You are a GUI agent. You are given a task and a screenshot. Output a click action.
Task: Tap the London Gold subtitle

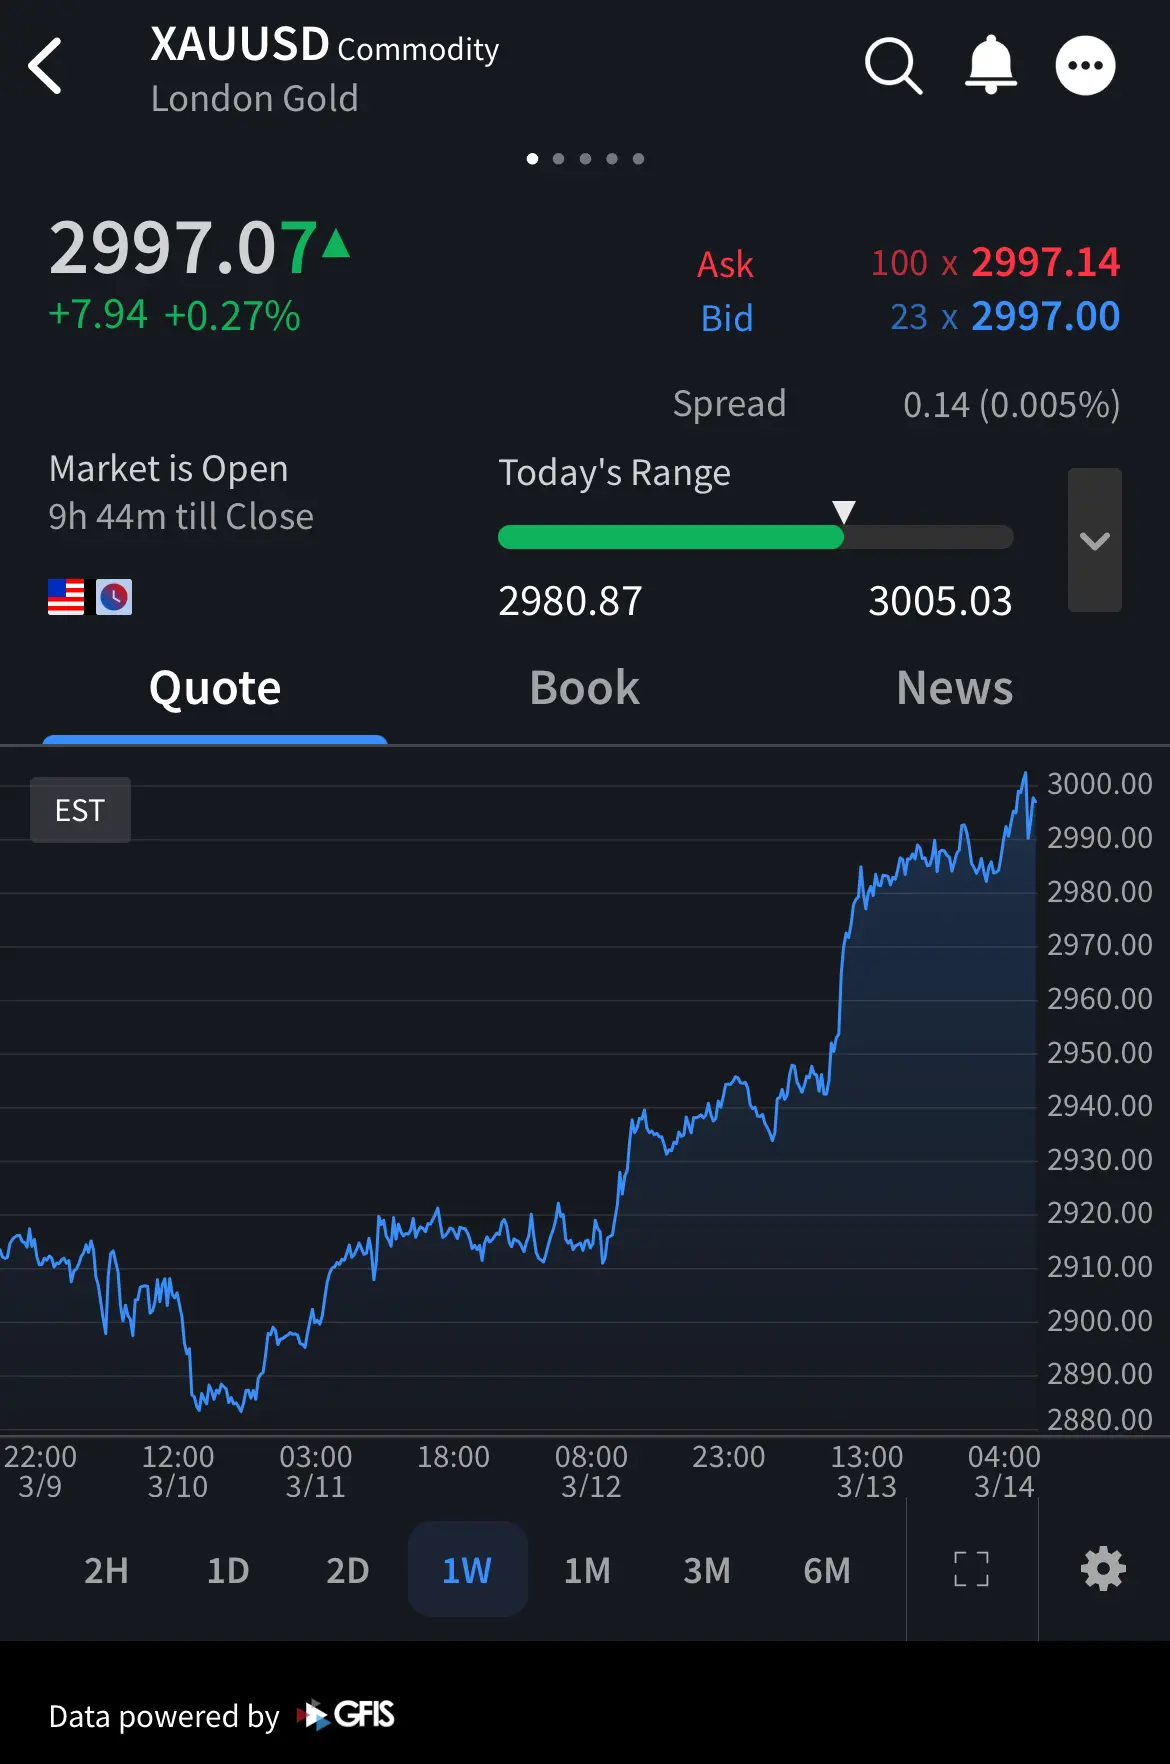tap(254, 99)
